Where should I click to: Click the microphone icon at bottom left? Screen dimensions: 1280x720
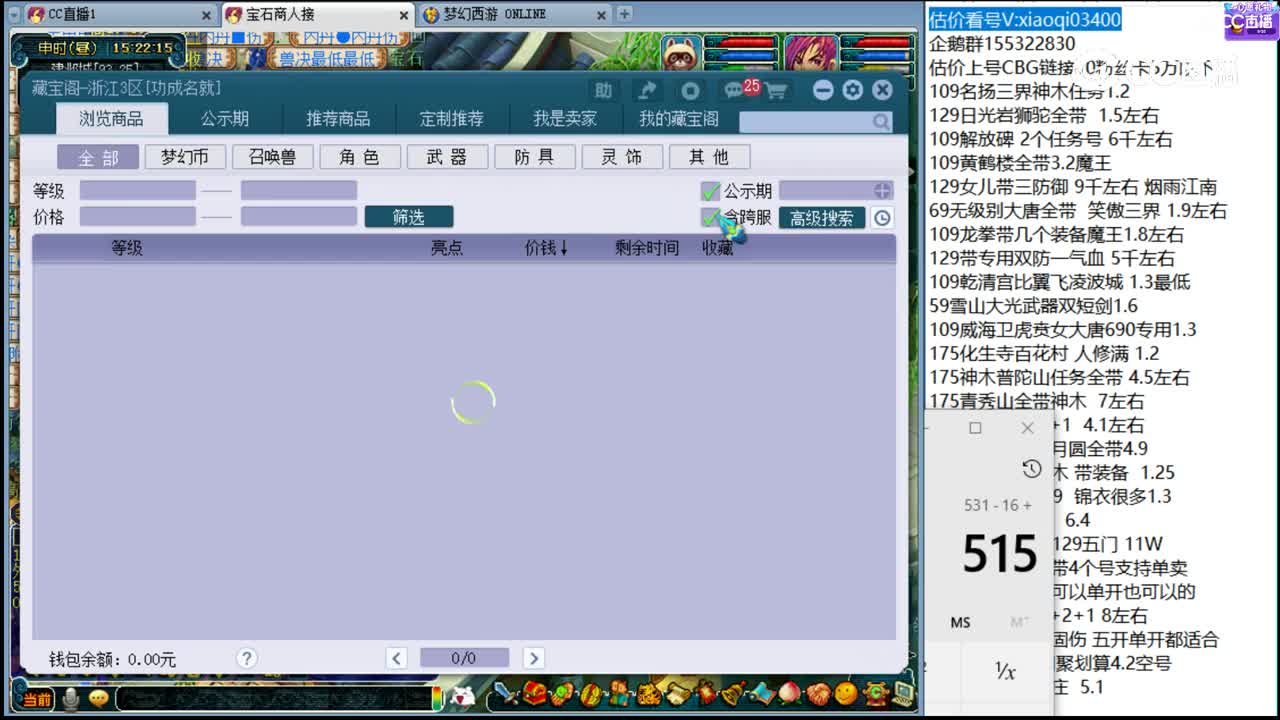pyautogui.click(x=70, y=698)
